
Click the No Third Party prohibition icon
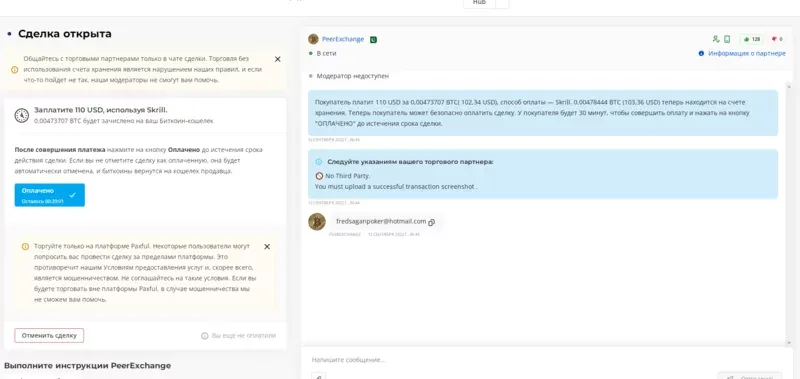click(319, 176)
